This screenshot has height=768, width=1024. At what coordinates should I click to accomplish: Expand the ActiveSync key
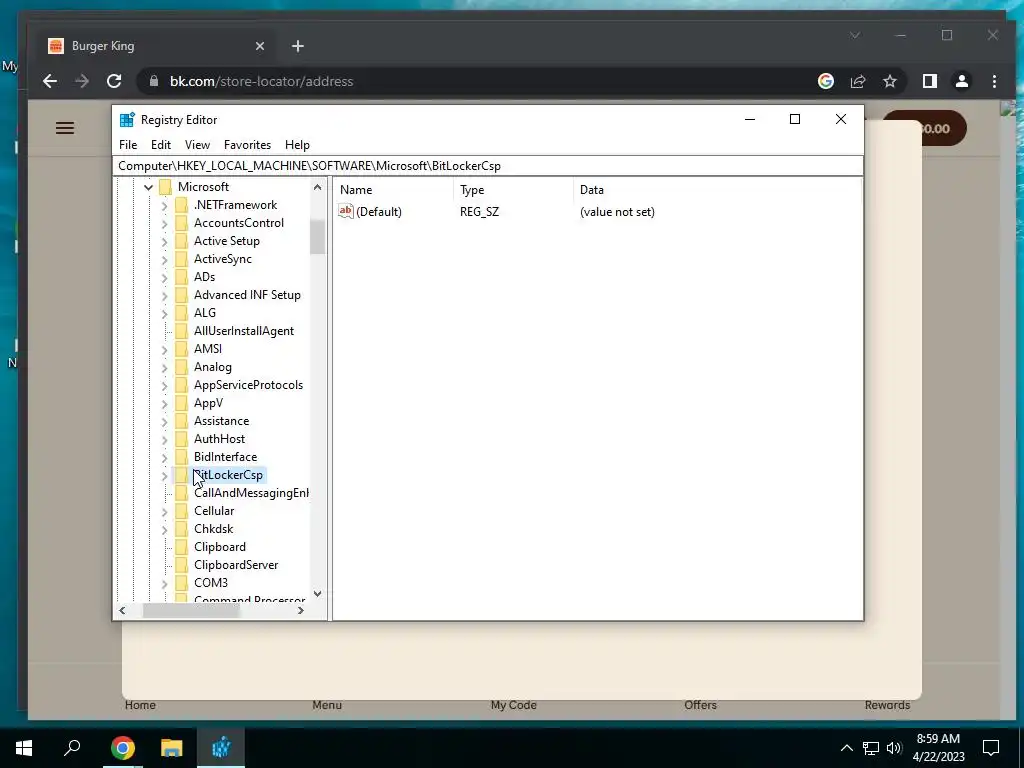(x=165, y=259)
